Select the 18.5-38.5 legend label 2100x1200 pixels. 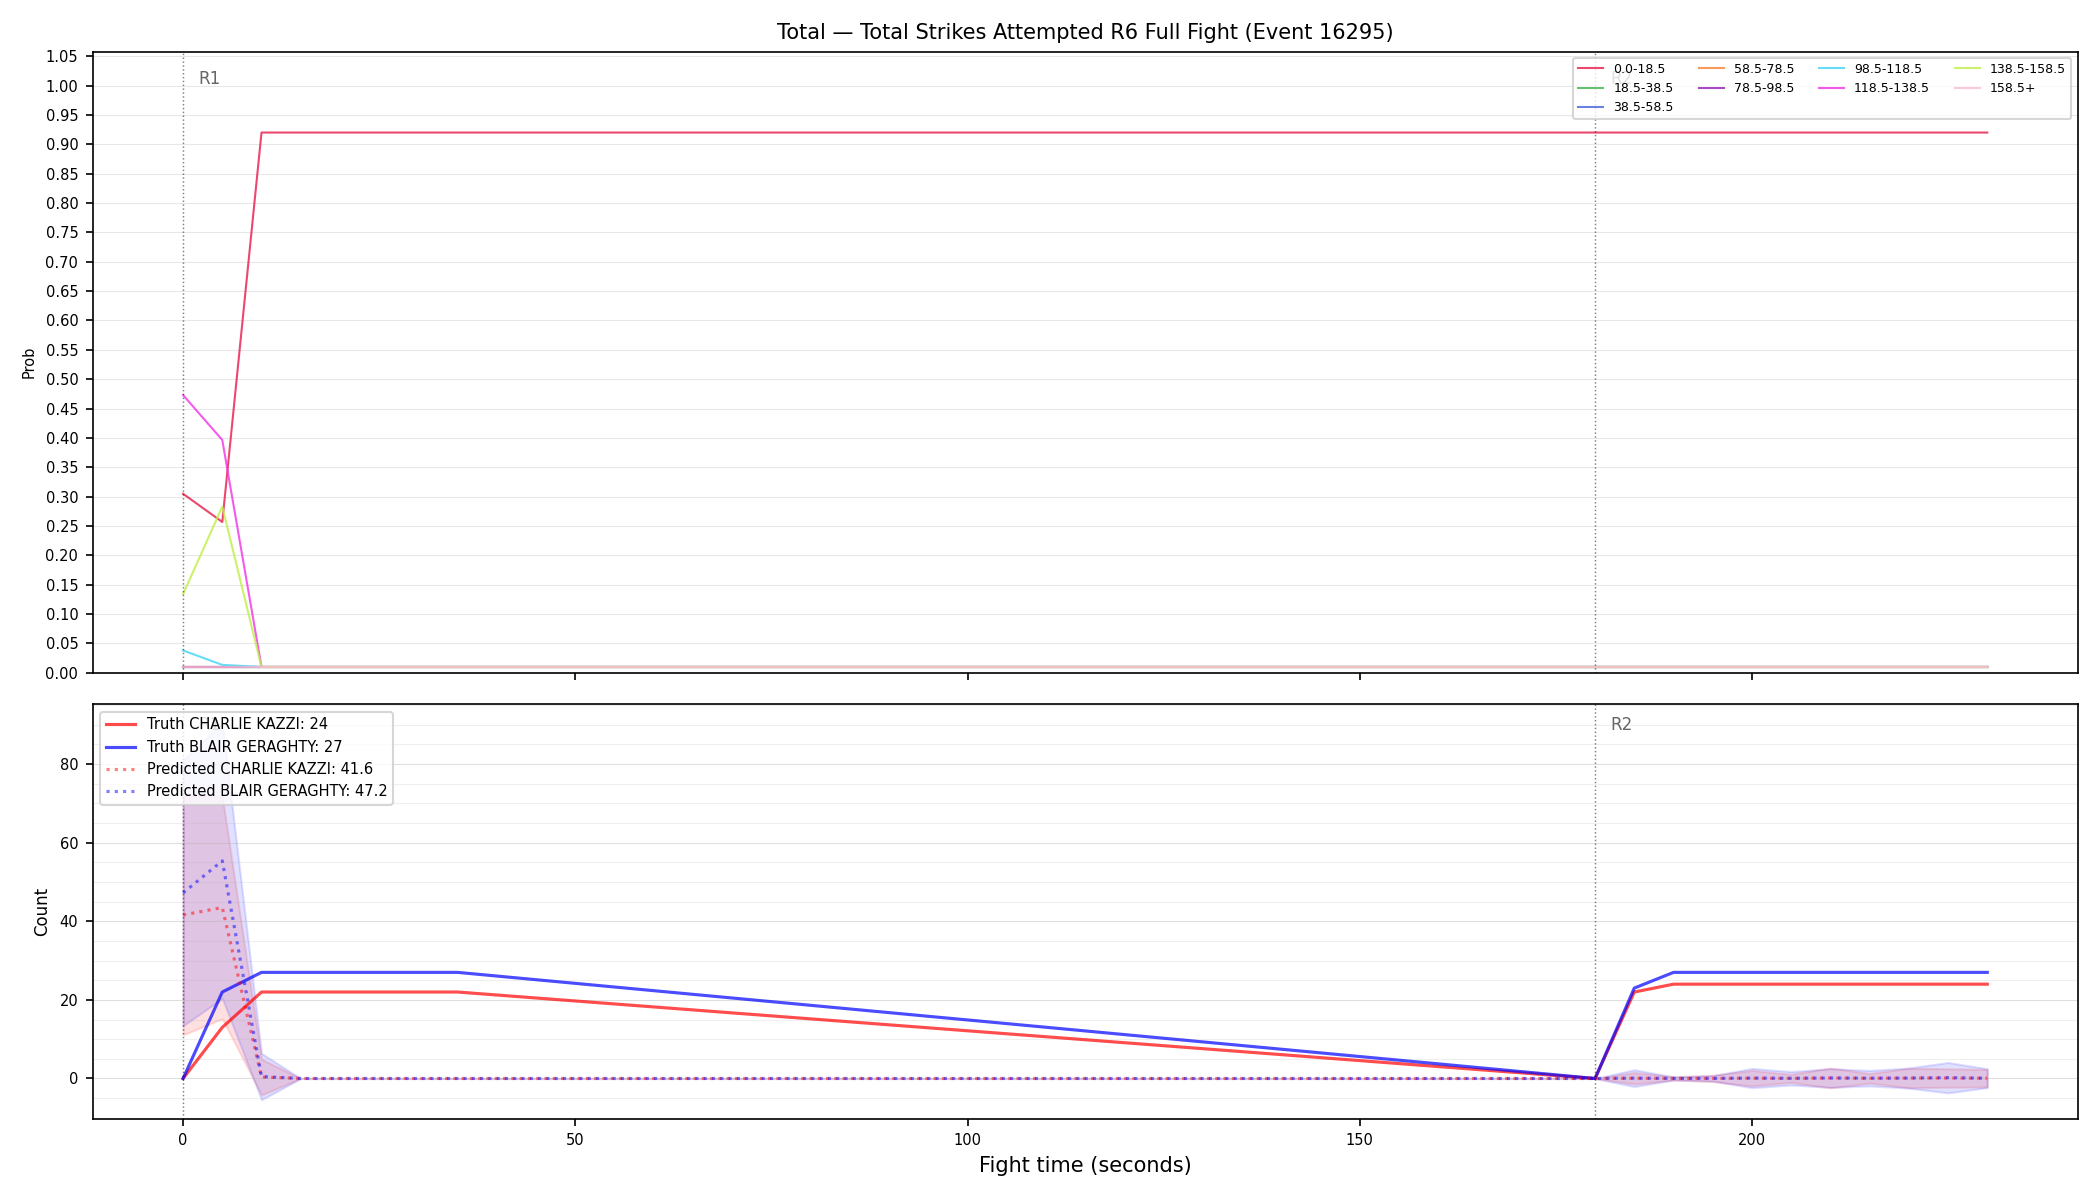[x=1643, y=88]
